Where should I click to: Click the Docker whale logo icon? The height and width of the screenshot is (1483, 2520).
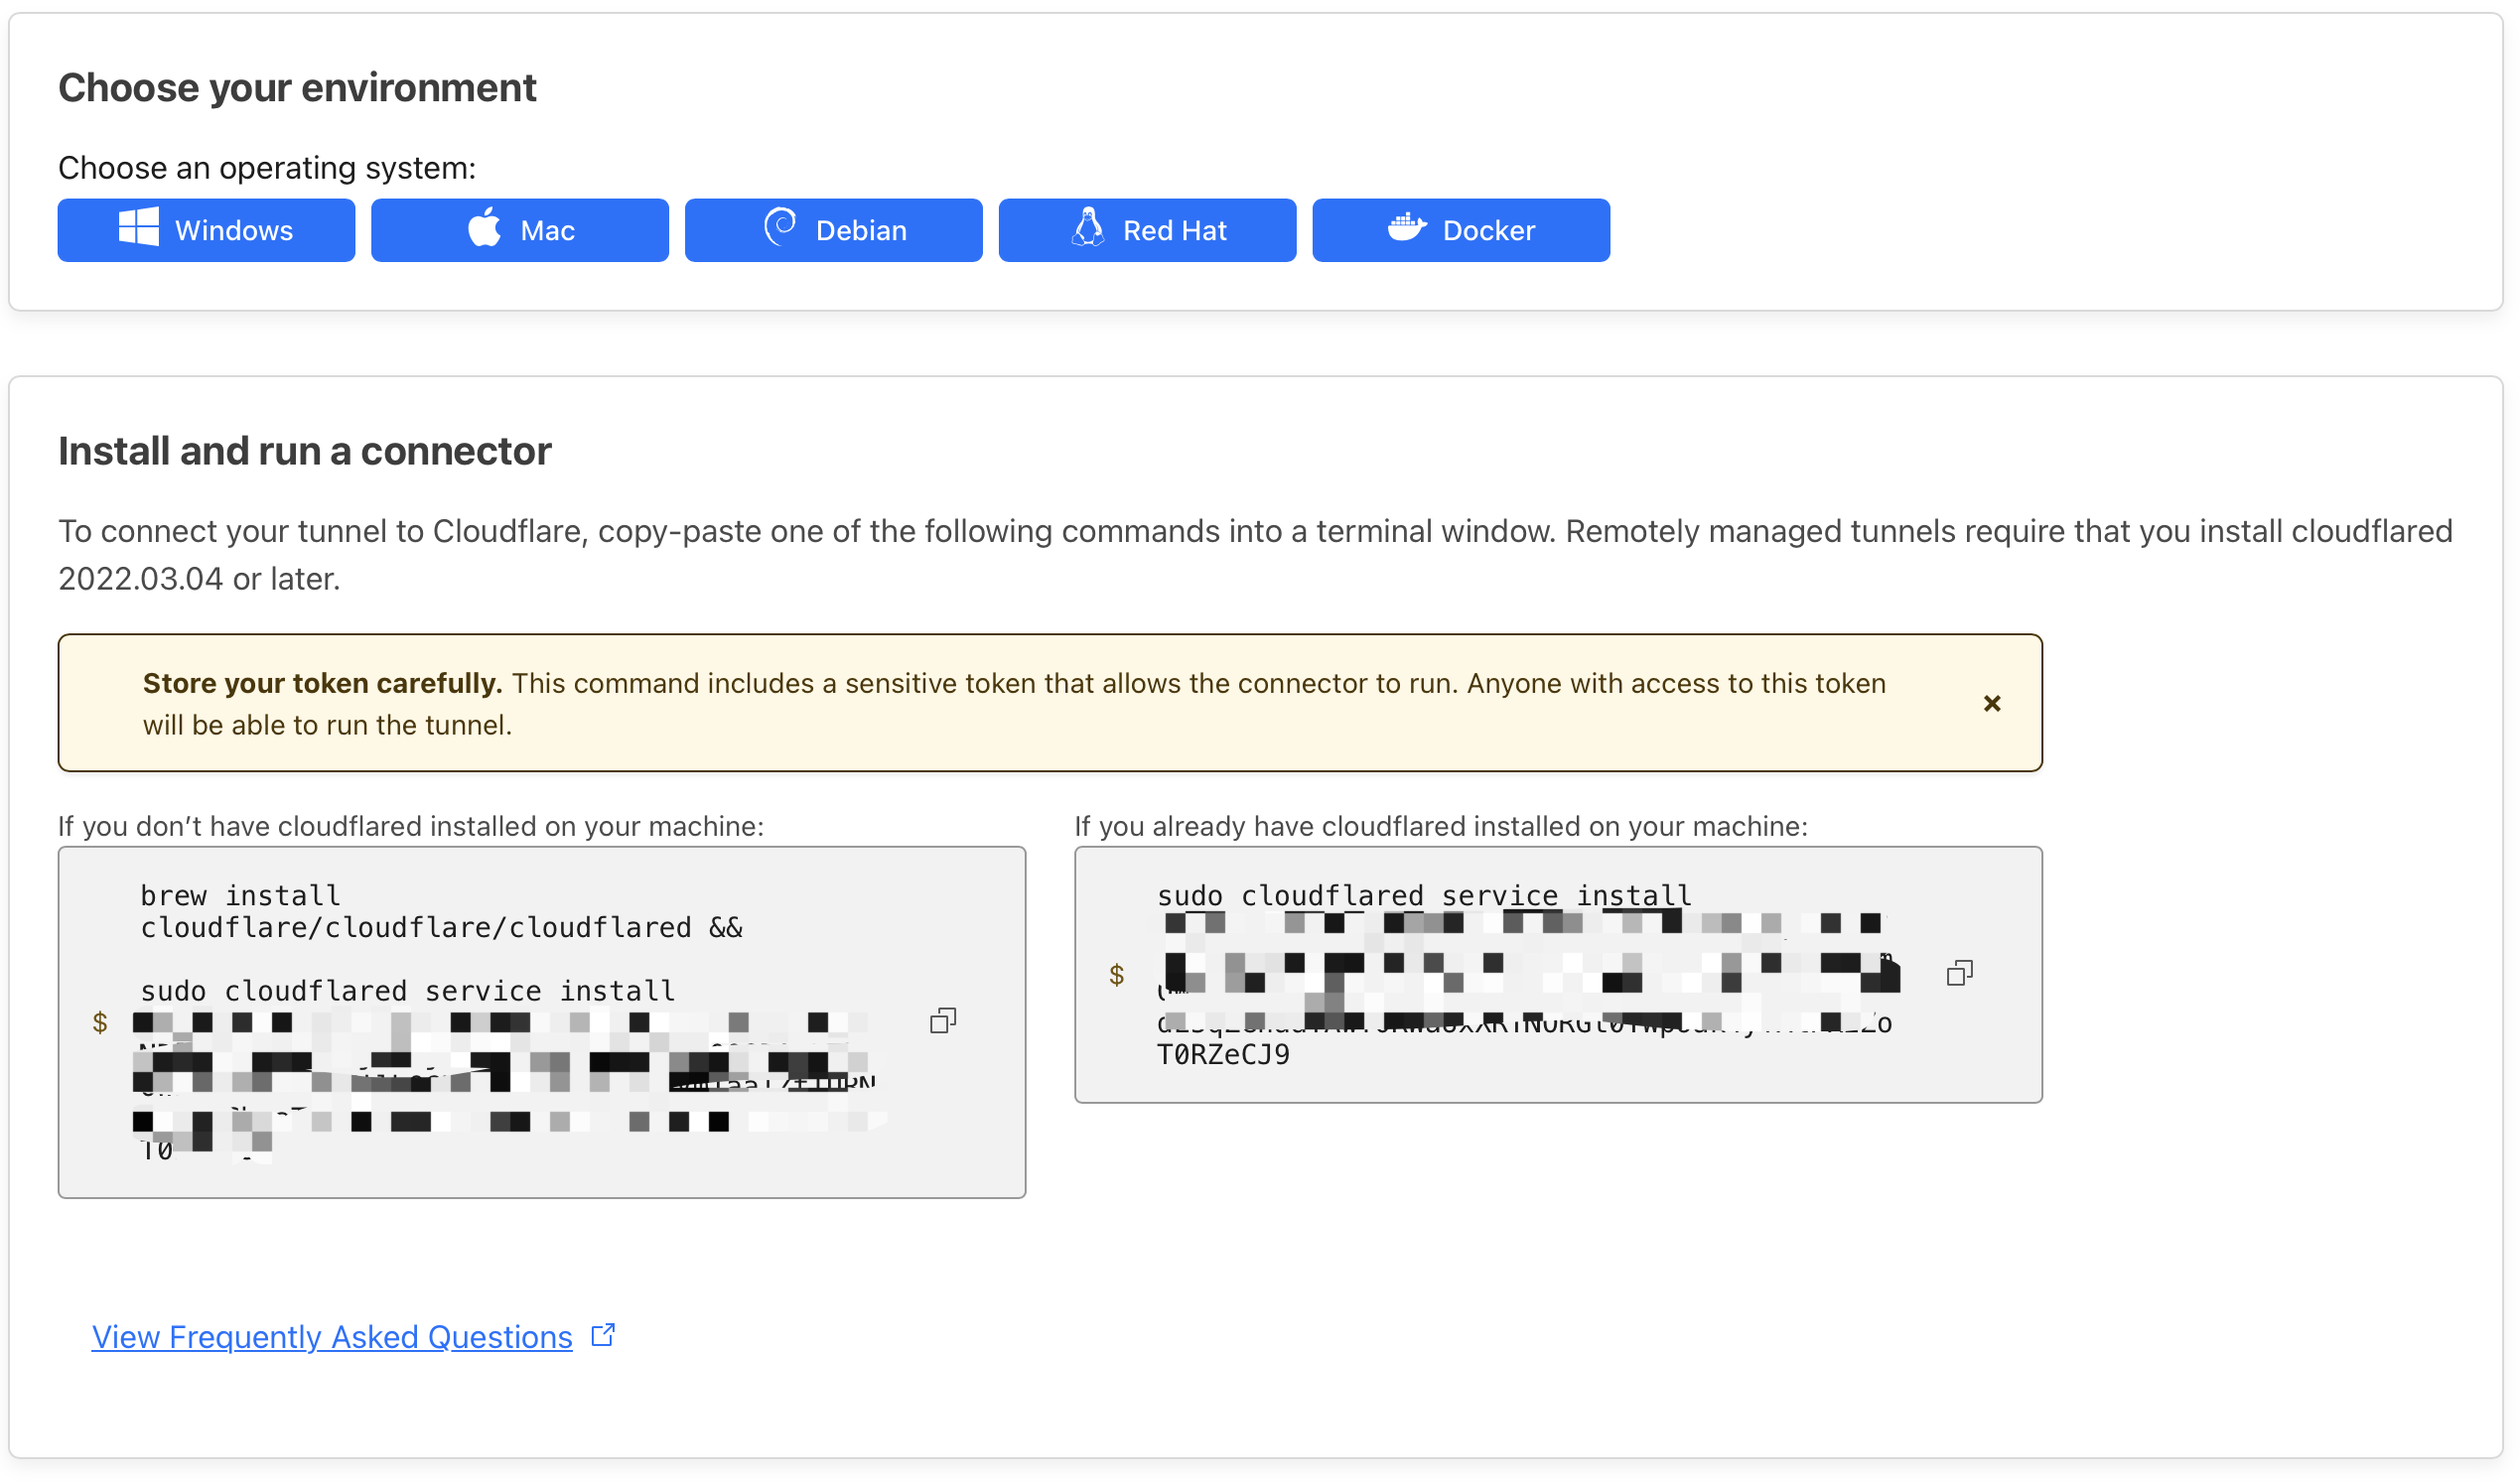pos(1406,229)
